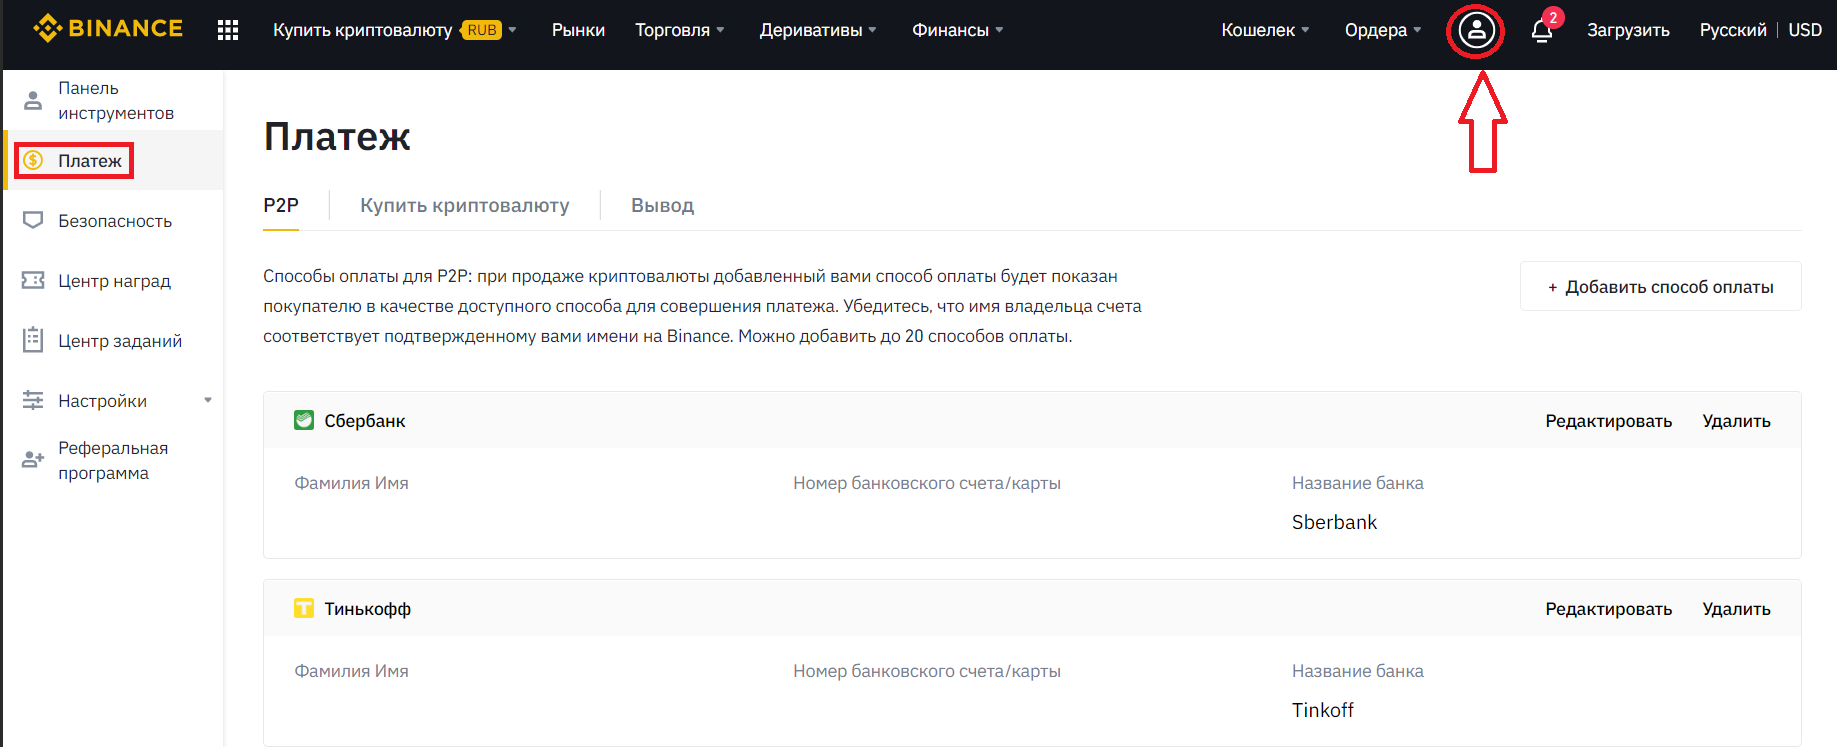The width and height of the screenshot is (1837, 747).
Task: Open the notifications bell icon
Action: coord(1542,31)
